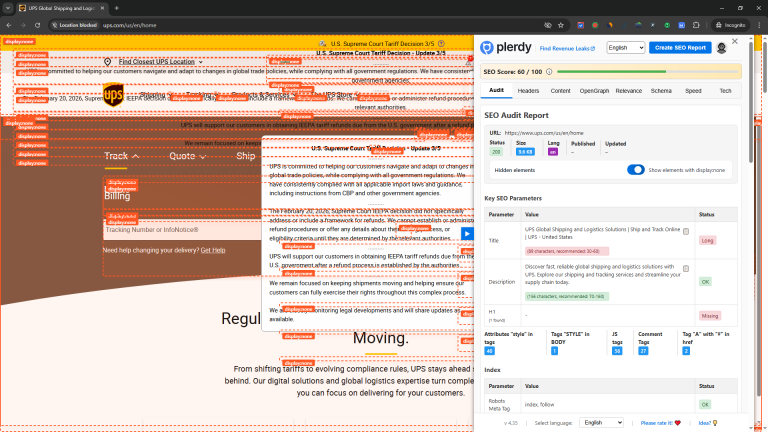The image size is (768, 432).
Task: Open the Find Revenue Leaks link
Action: [x=567, y=48]
